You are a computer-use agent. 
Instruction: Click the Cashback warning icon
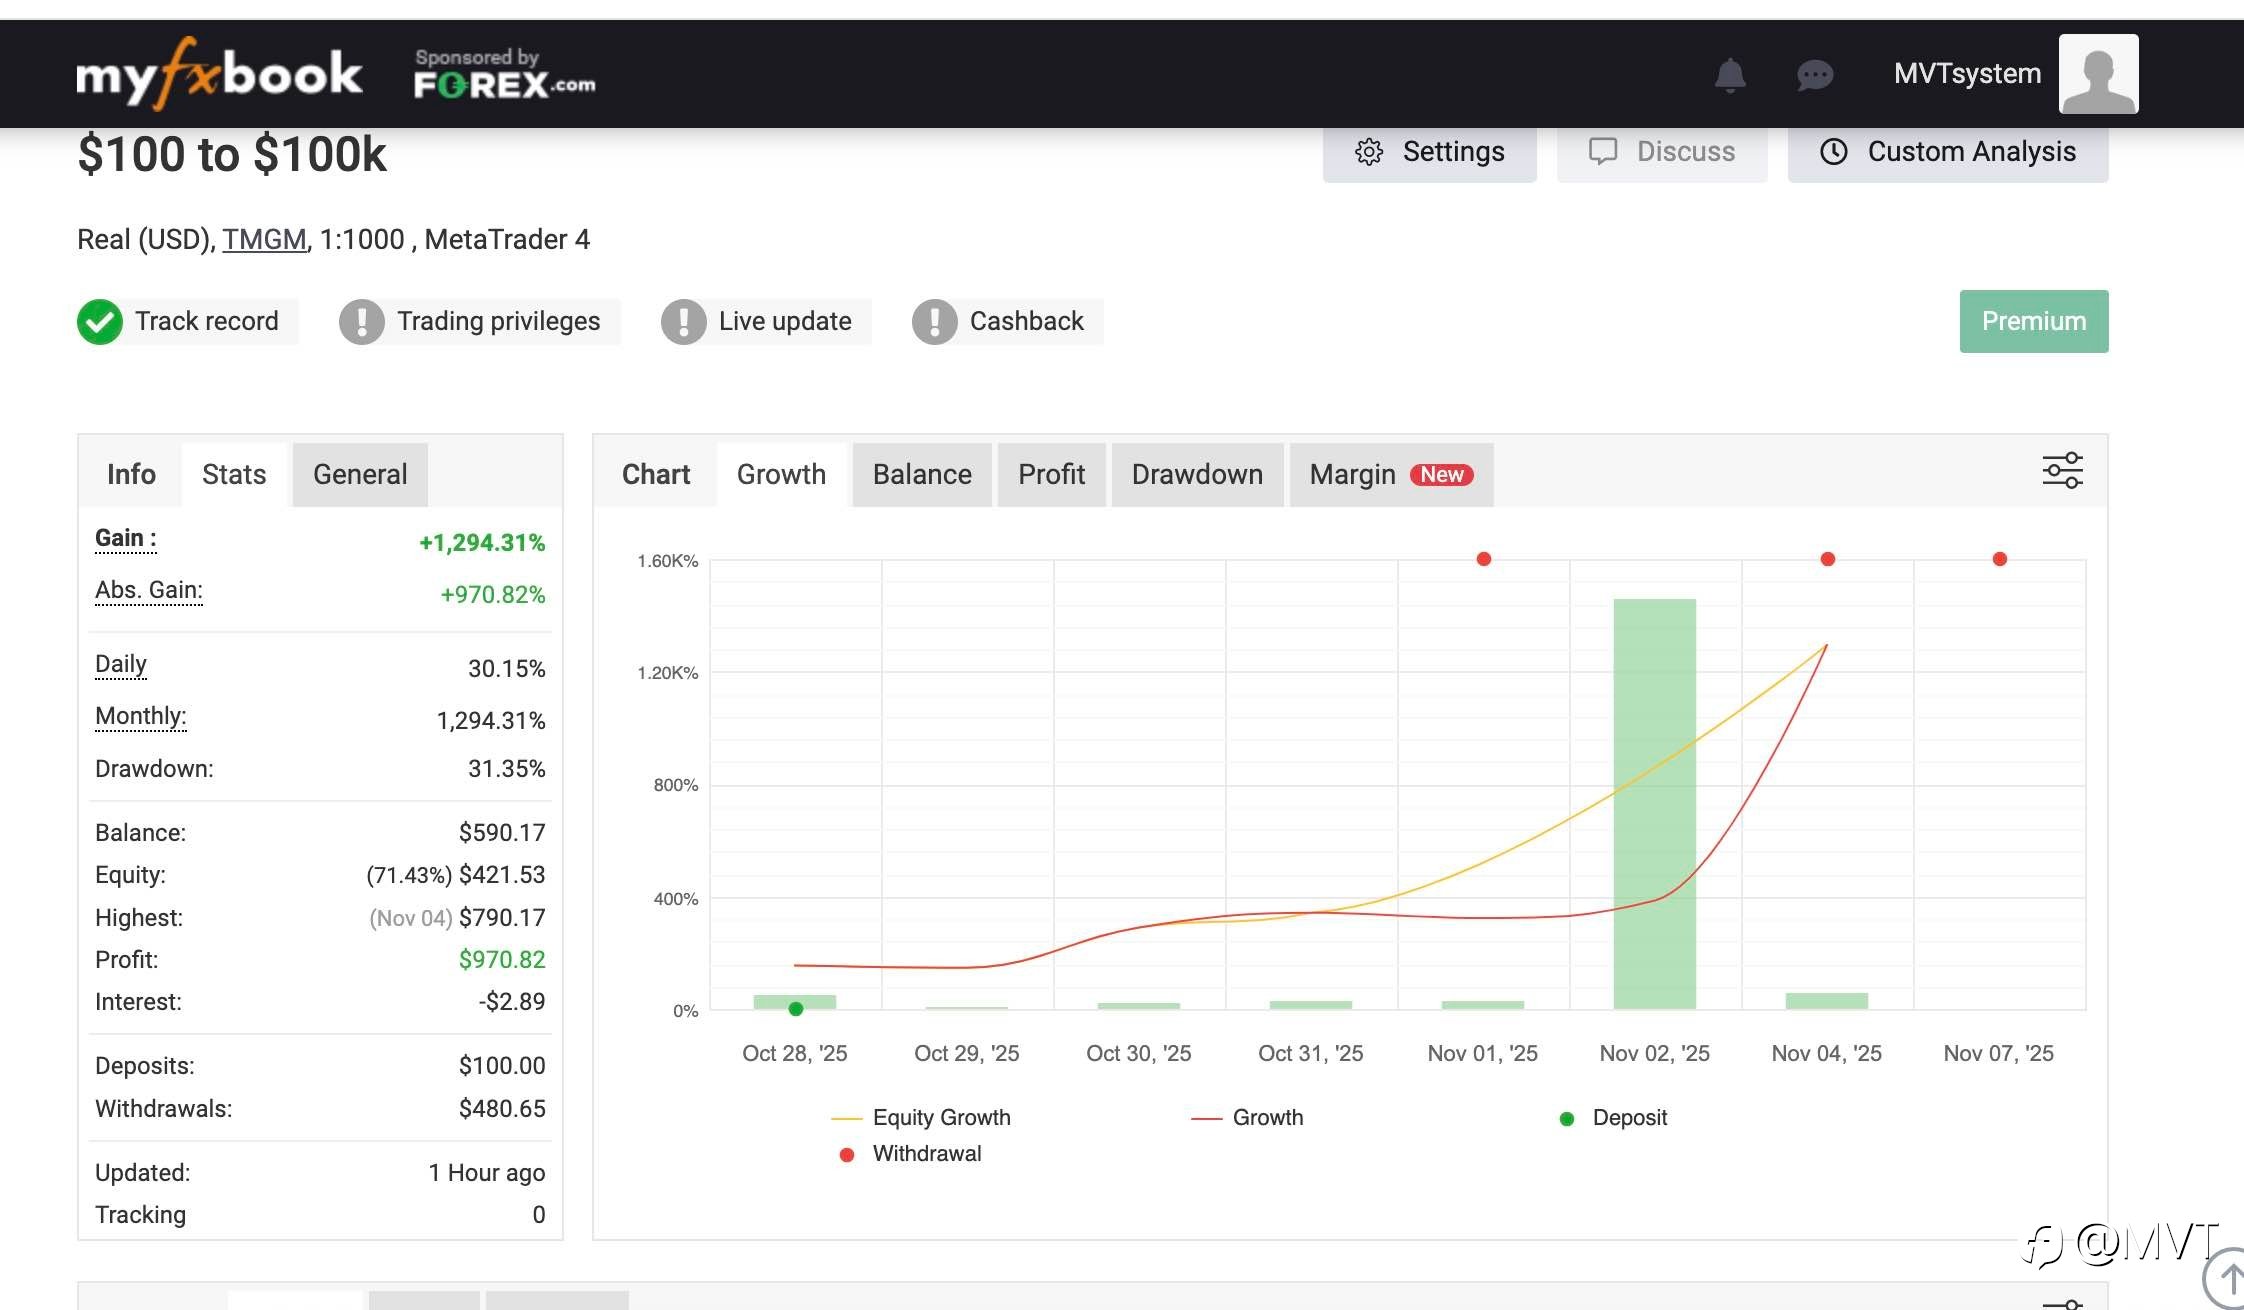click(935, 322)
